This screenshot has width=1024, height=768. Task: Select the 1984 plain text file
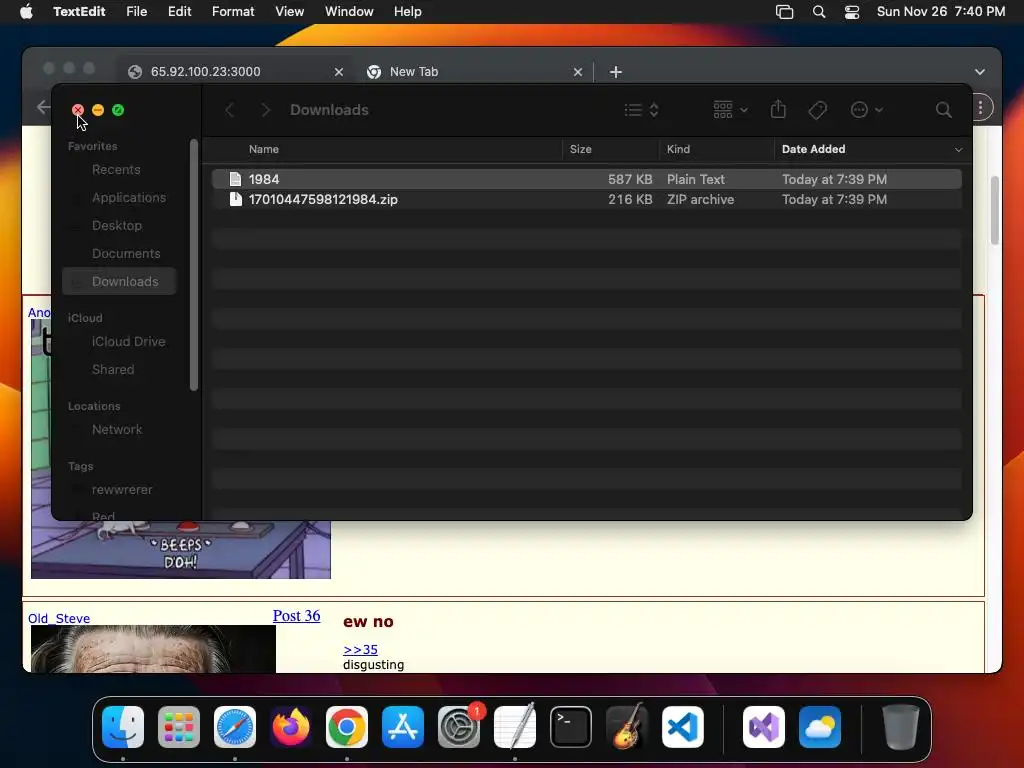click(x=586, y=179)
